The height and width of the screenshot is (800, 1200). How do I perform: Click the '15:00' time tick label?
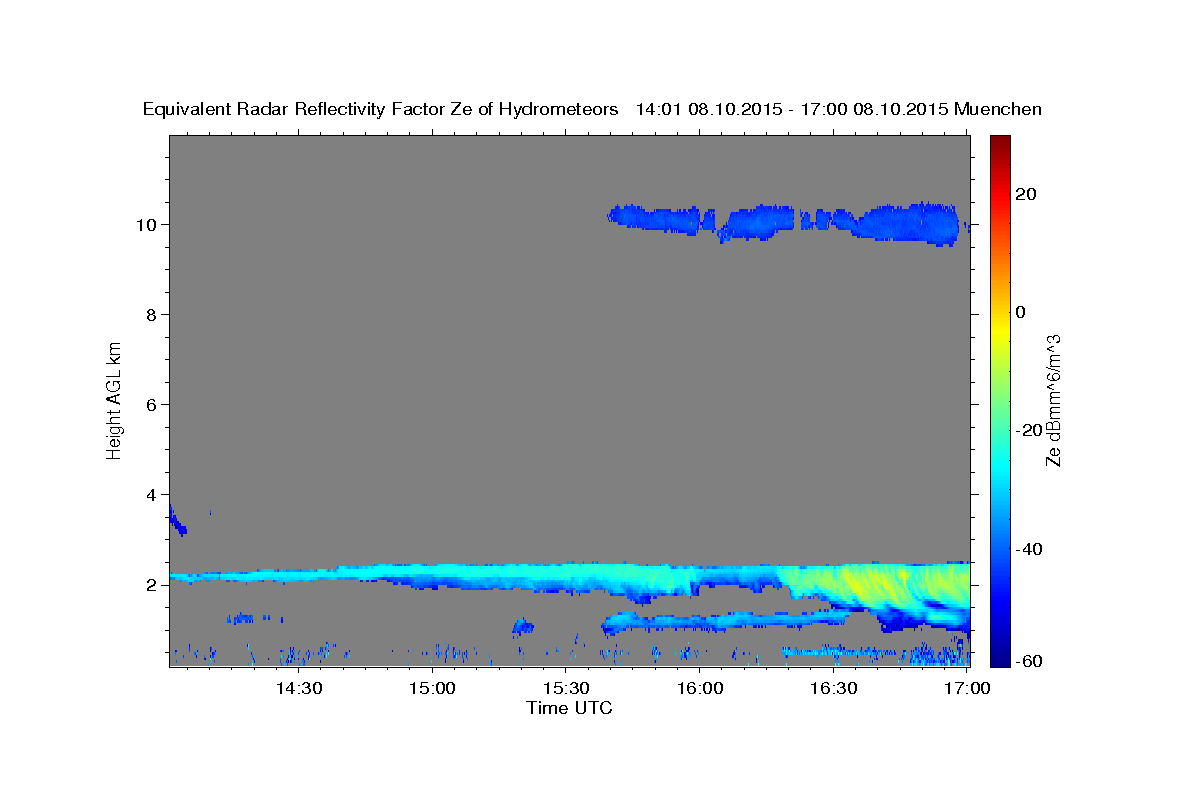432,688
